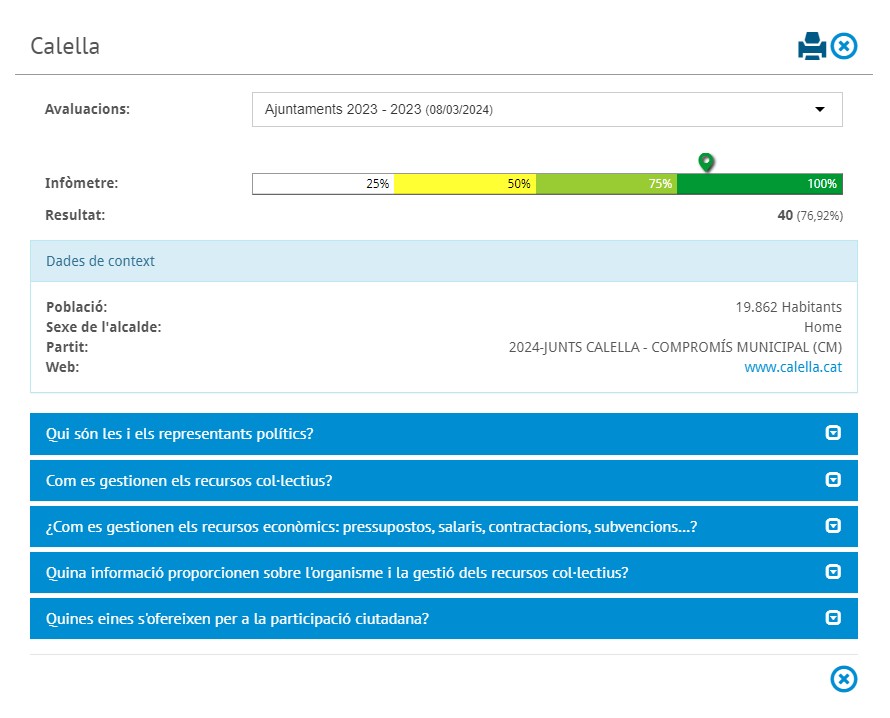Click the printer icon to print the report

coord(811,46)
